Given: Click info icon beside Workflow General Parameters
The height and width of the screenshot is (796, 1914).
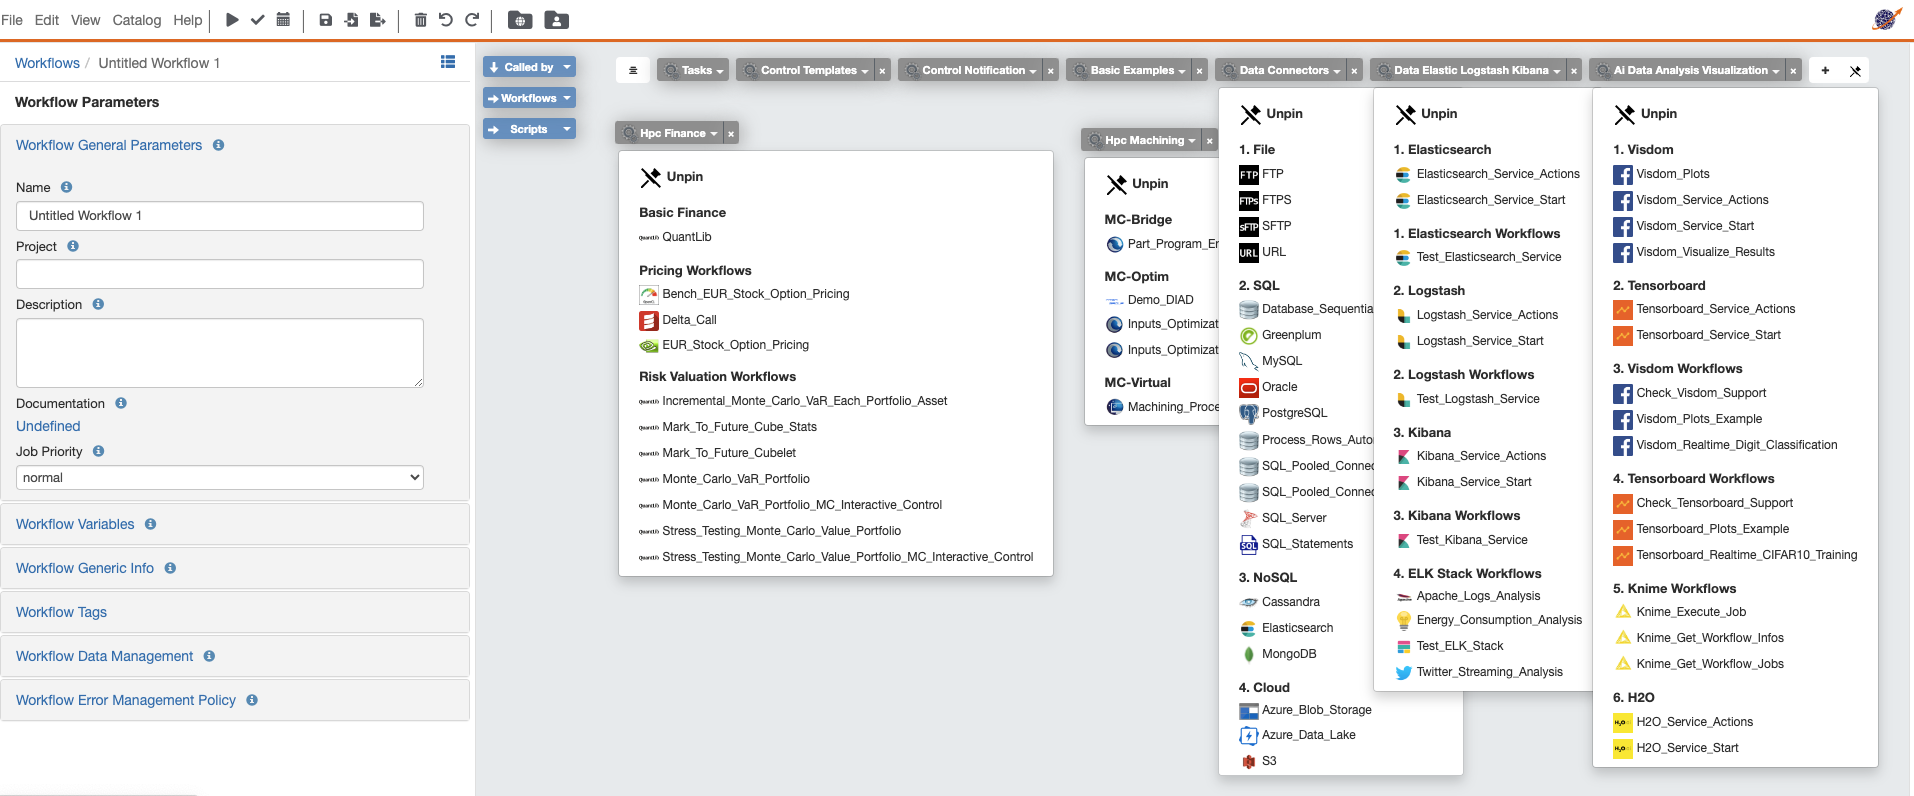Looking at the screenshot, I should 218,145.
